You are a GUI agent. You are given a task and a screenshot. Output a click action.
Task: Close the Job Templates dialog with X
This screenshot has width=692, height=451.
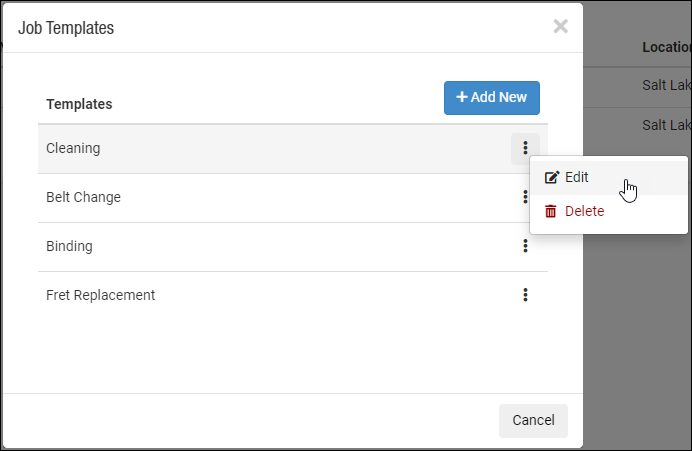tap(560, 26)
